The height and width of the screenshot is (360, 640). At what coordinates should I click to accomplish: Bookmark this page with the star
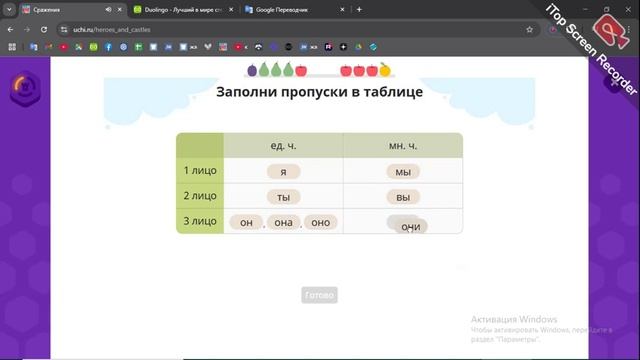point(529,29)
